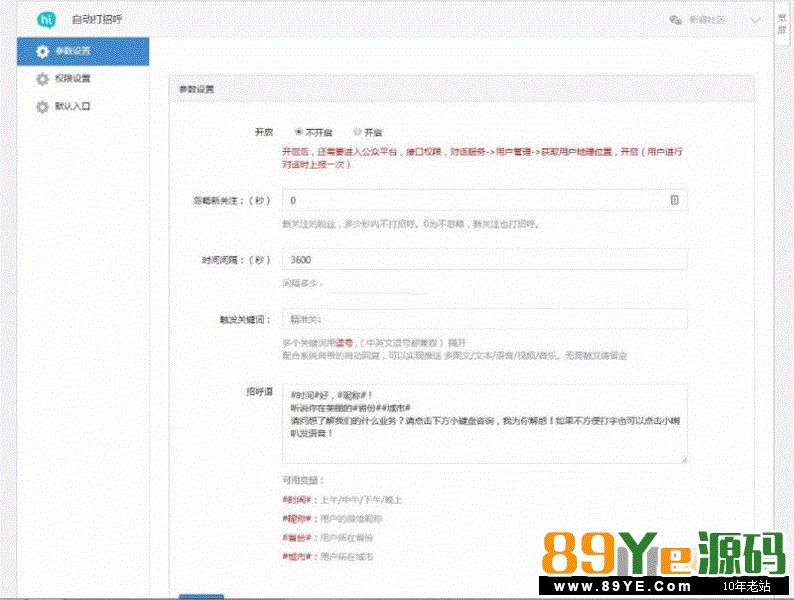Click the #城市# variable text
This screenshot has height=600, width=794.
[297, 556]
